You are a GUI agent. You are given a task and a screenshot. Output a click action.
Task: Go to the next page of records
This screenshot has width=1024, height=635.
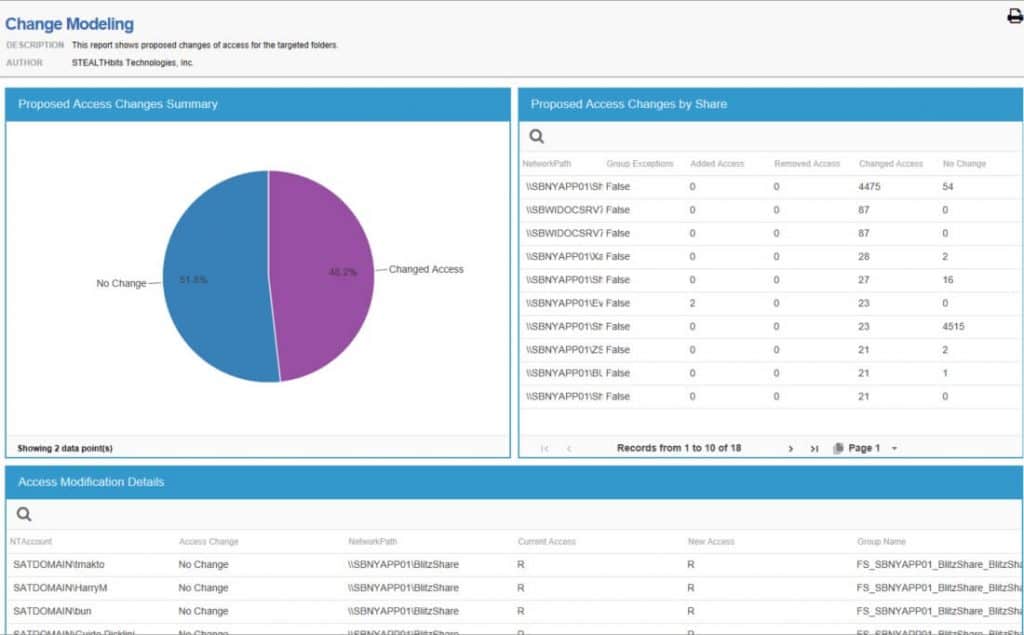tap(790, 448)
